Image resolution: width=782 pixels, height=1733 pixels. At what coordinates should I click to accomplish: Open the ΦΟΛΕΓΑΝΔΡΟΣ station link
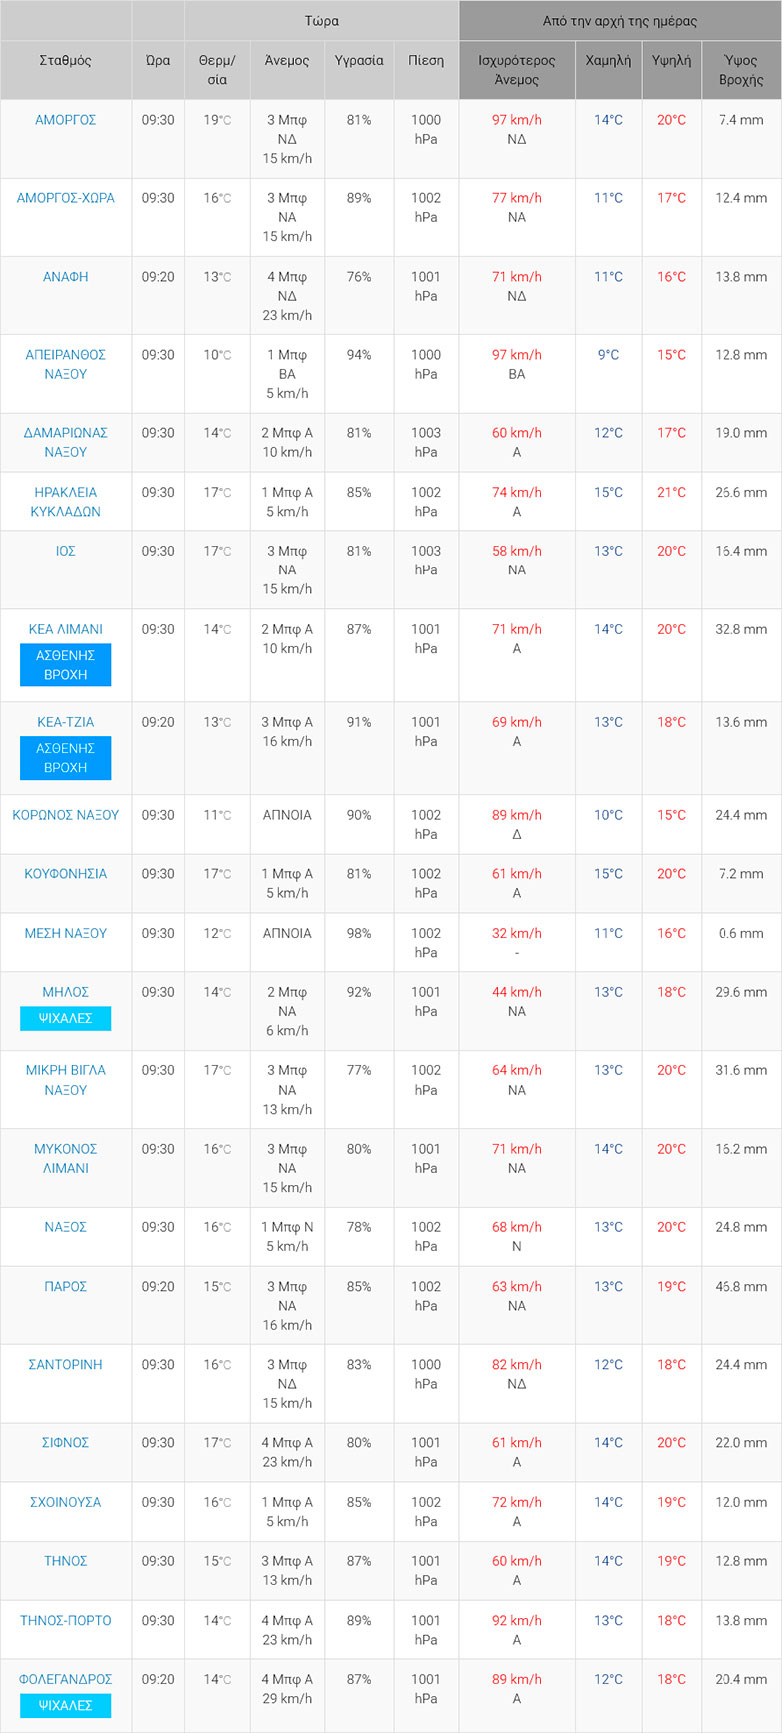pyautogui.click(x=65, y=1679)
